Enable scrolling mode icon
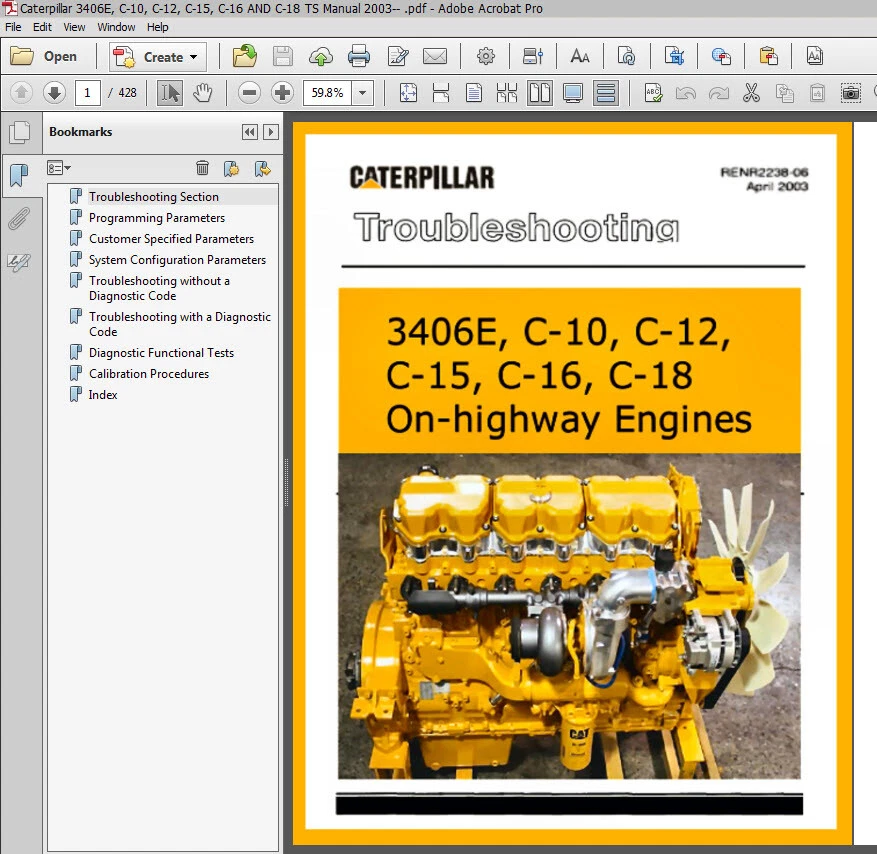The height and width of the screenshot is (854, 877). click(x=606, y=93)
